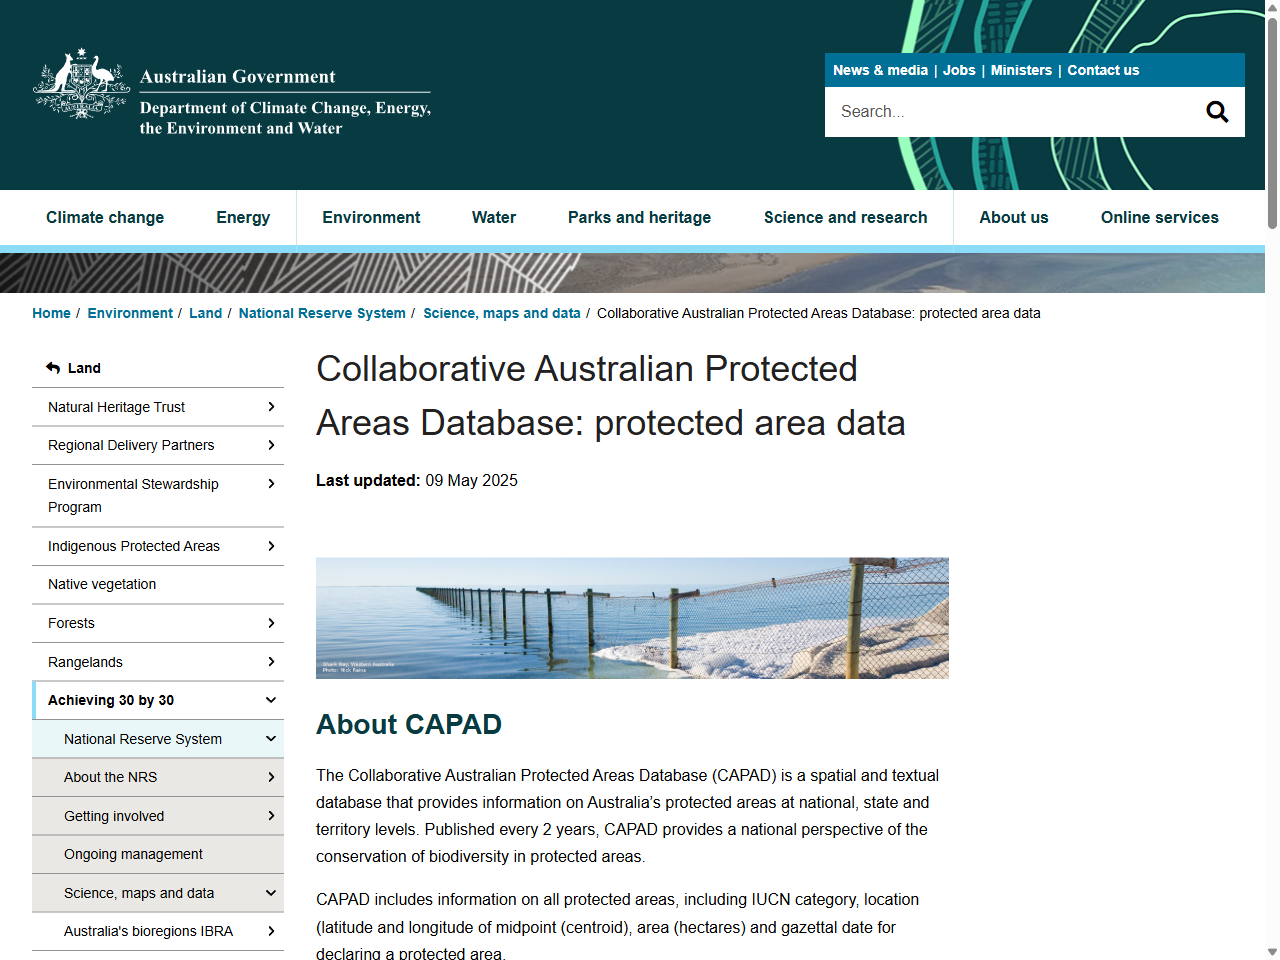Expand the Getting involved menu item
The width and height of the screenshot is (1280, 960).
(x=271, y=815)
